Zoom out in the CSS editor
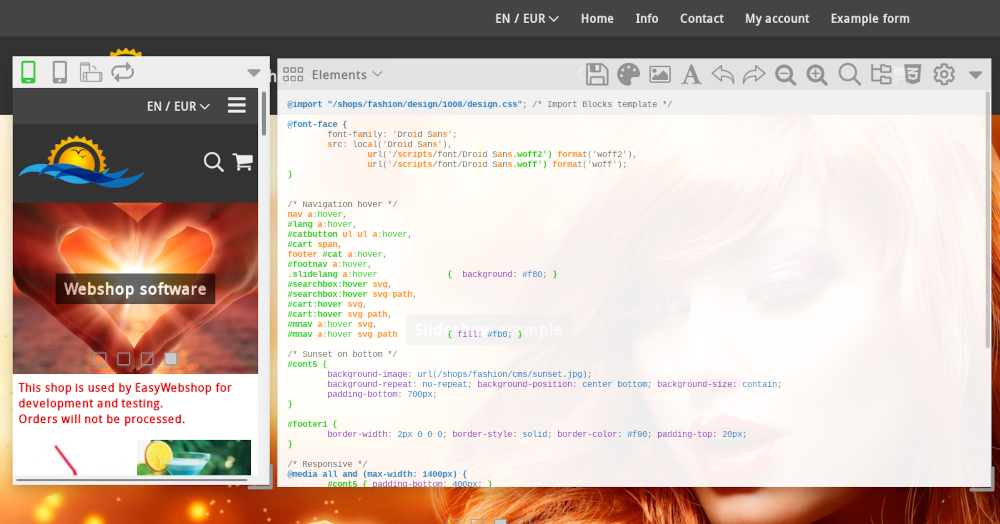Viewport: 1000px width, 524px height. pos(786,75)
